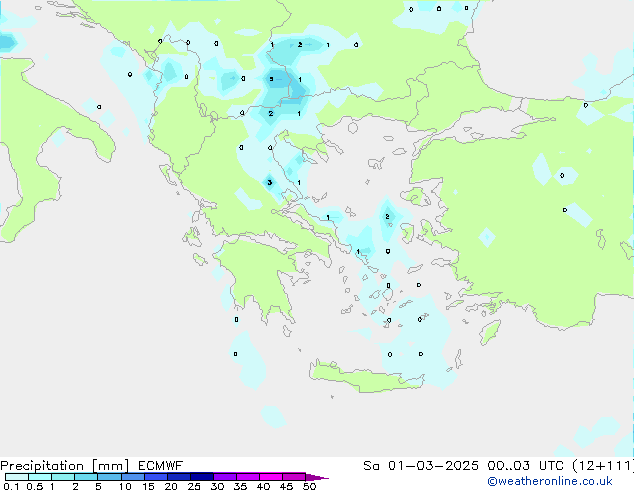Click the '45' legend scale label
The image size is (634, 490).
point(286,486)
